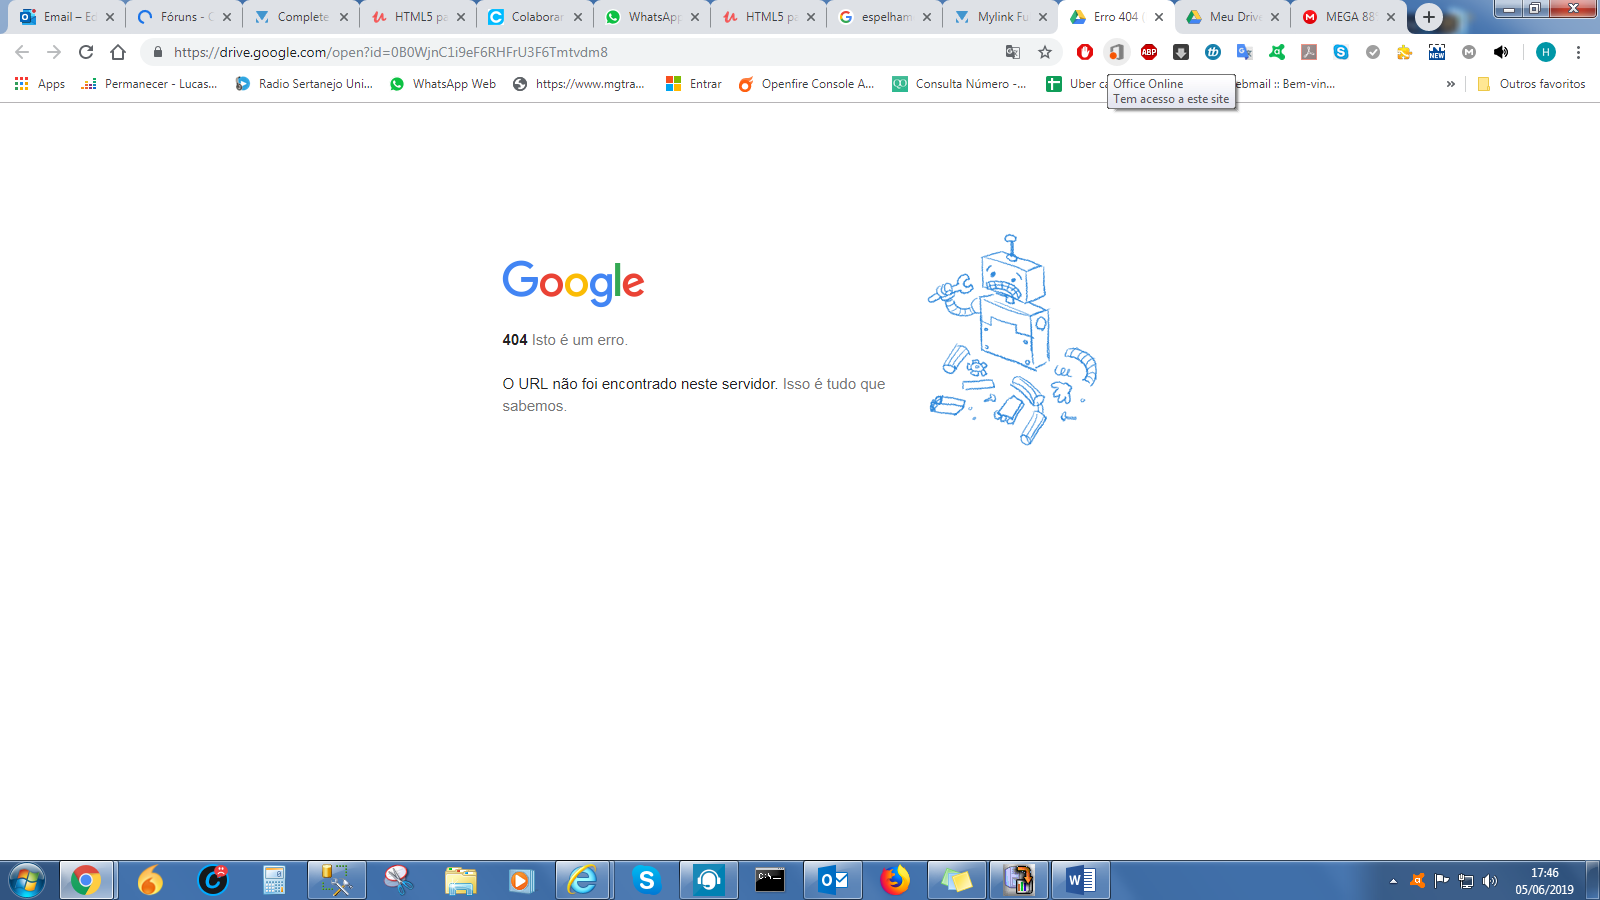Switch to the Meu Drive tab
This screenshot has height=900, width=1600.
click(x=1232, y=17)
